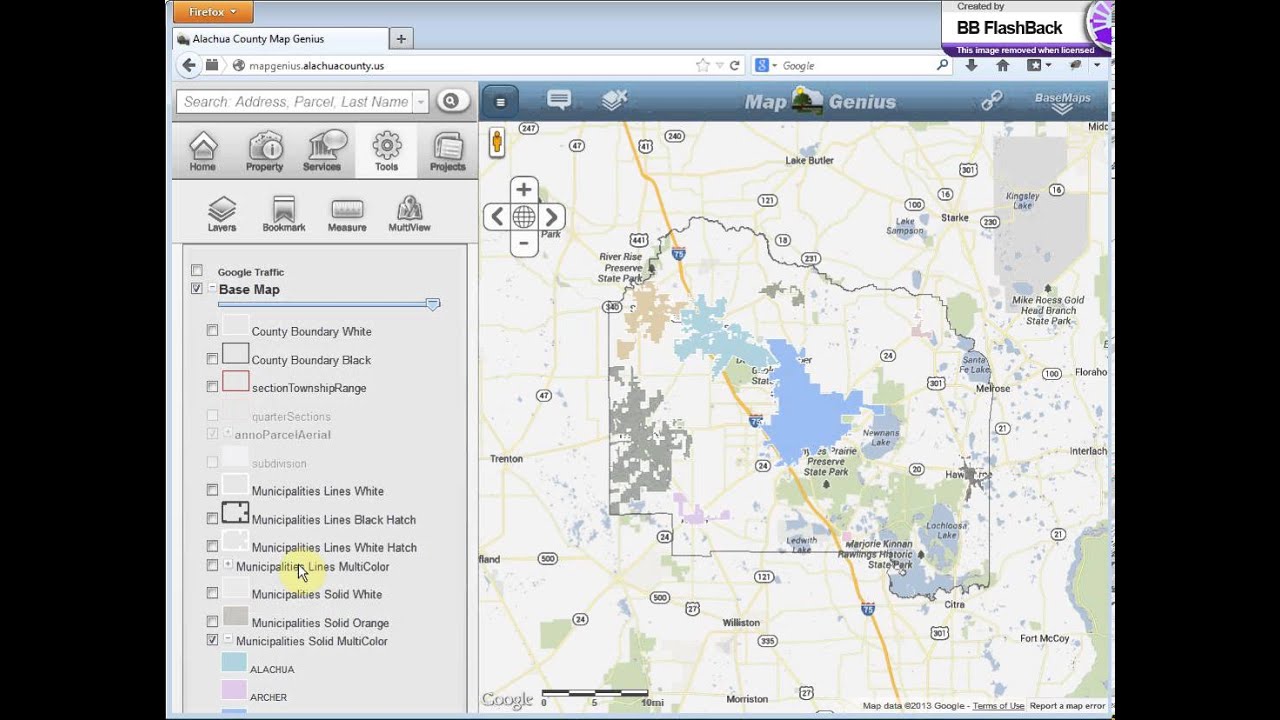Viewport: 1280px width, 720px height.
Task: Select the Measure tool
Action: tap(347, 214)
